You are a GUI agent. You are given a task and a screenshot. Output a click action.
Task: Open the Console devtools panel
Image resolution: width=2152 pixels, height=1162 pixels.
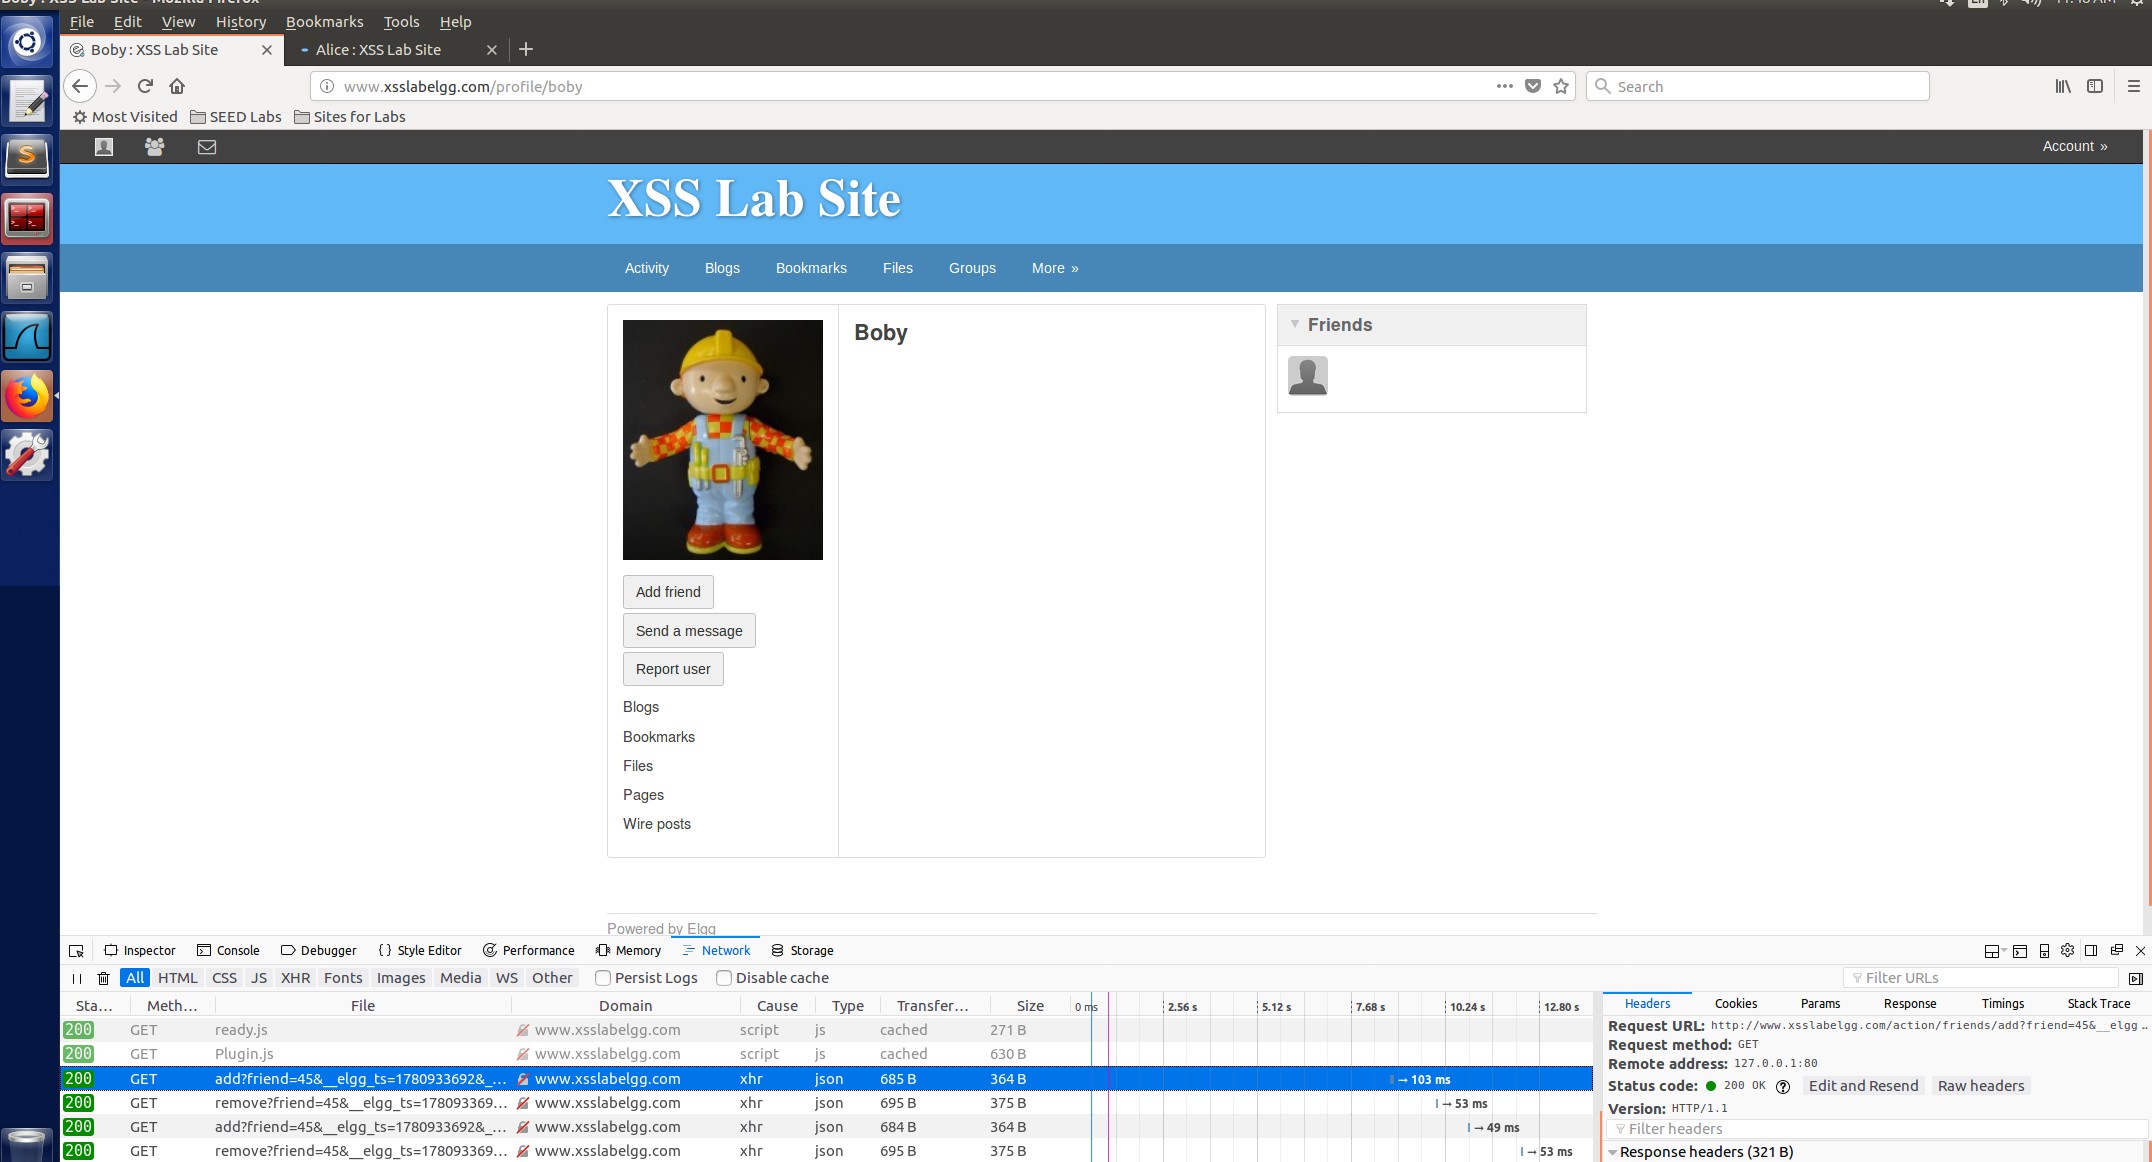coord(228,950)
